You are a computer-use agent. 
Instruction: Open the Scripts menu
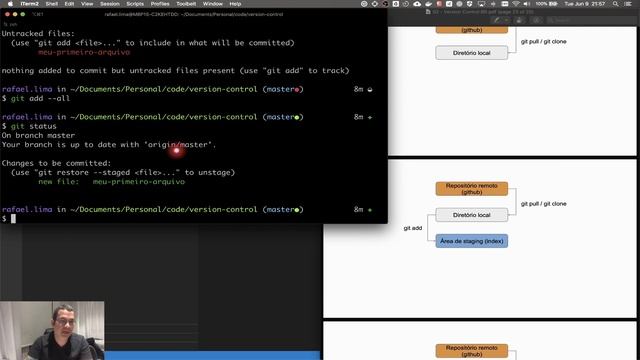click(x=135, y=4)
